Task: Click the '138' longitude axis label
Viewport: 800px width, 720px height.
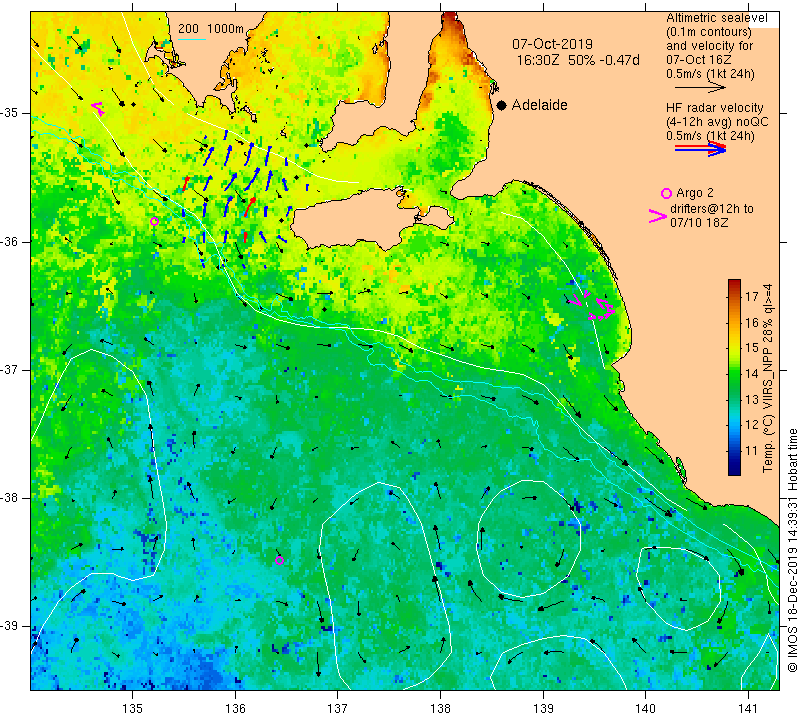Action: coord(440,708)
